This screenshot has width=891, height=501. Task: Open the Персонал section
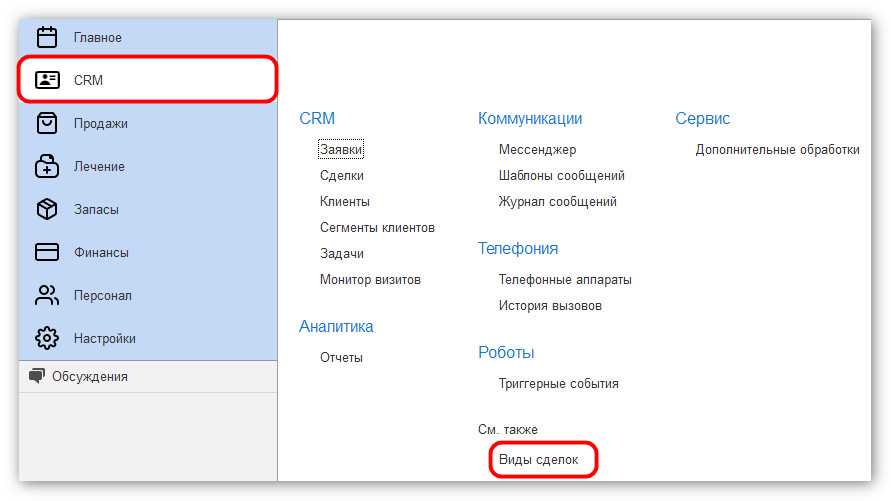tap(102, 295)
